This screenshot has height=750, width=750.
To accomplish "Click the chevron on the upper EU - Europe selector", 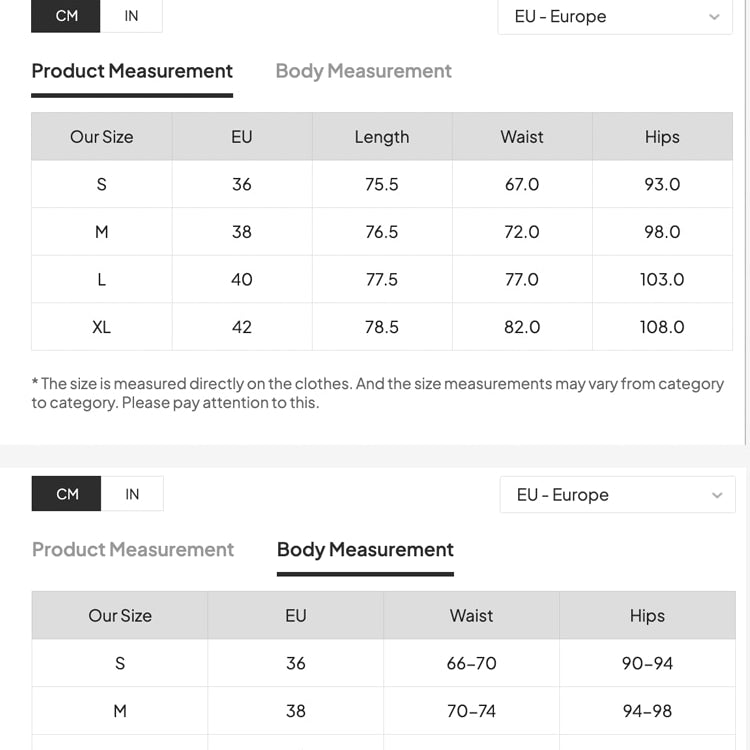I will point(714,17).
